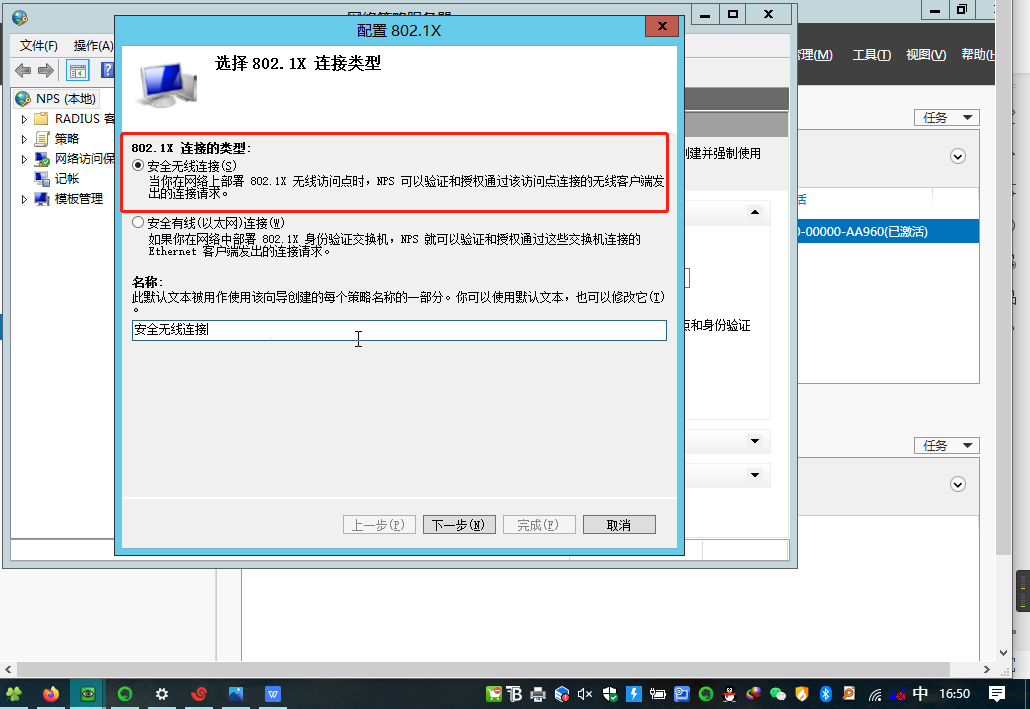The height and width of the screenshot is (709, 1030).
Task: Click the battery power tray icon
Action: pyautogui.click(x=658, y=694)
